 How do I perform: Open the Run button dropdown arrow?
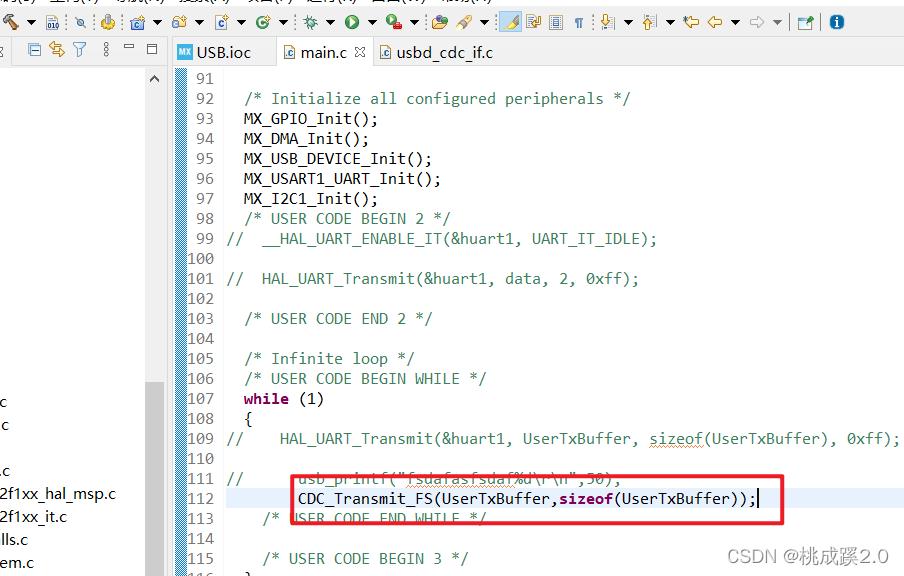(x=370, y=21)
